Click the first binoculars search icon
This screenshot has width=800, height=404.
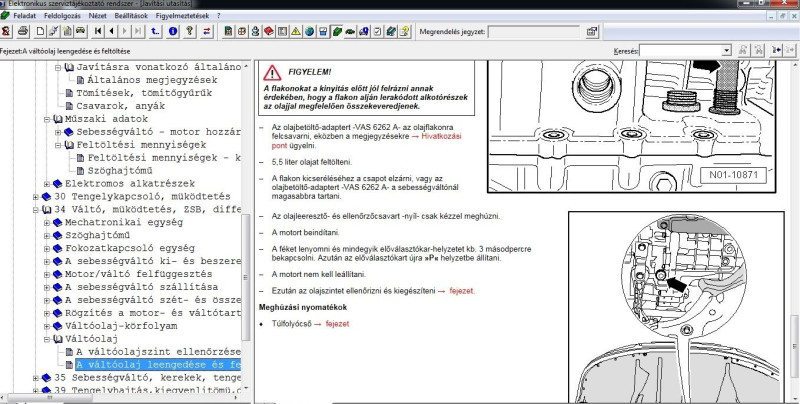click(743, 50)
